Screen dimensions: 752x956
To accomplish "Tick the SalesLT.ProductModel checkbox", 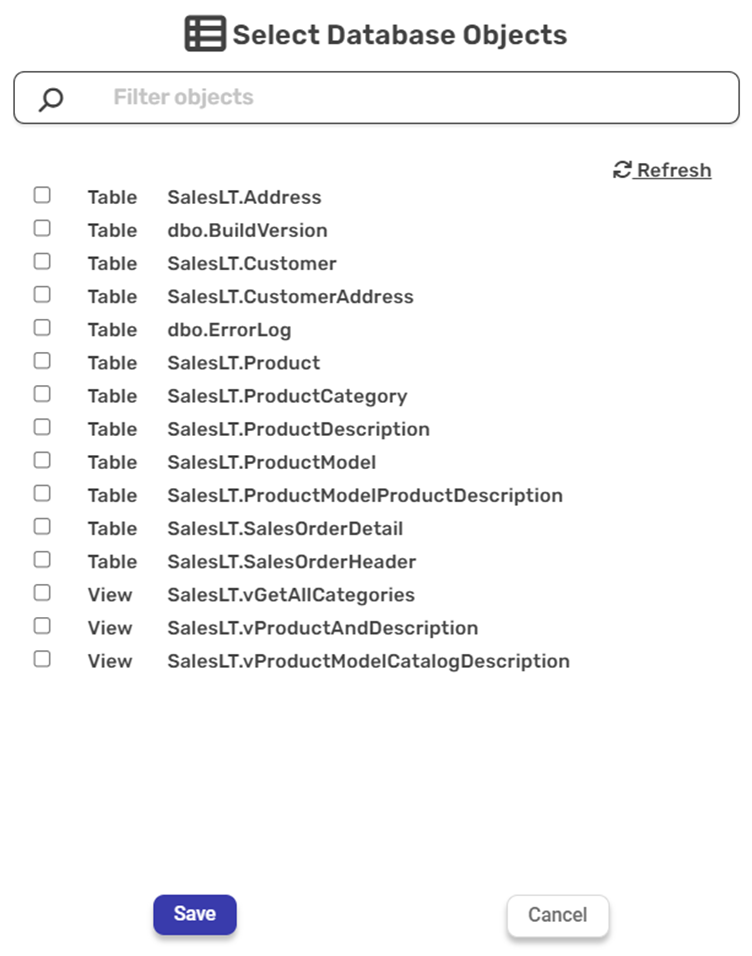I will click(42, 460).
